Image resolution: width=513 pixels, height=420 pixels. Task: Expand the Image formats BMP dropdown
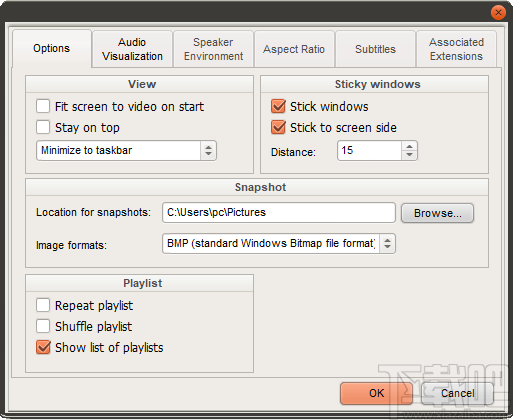(x=279, y=243)
